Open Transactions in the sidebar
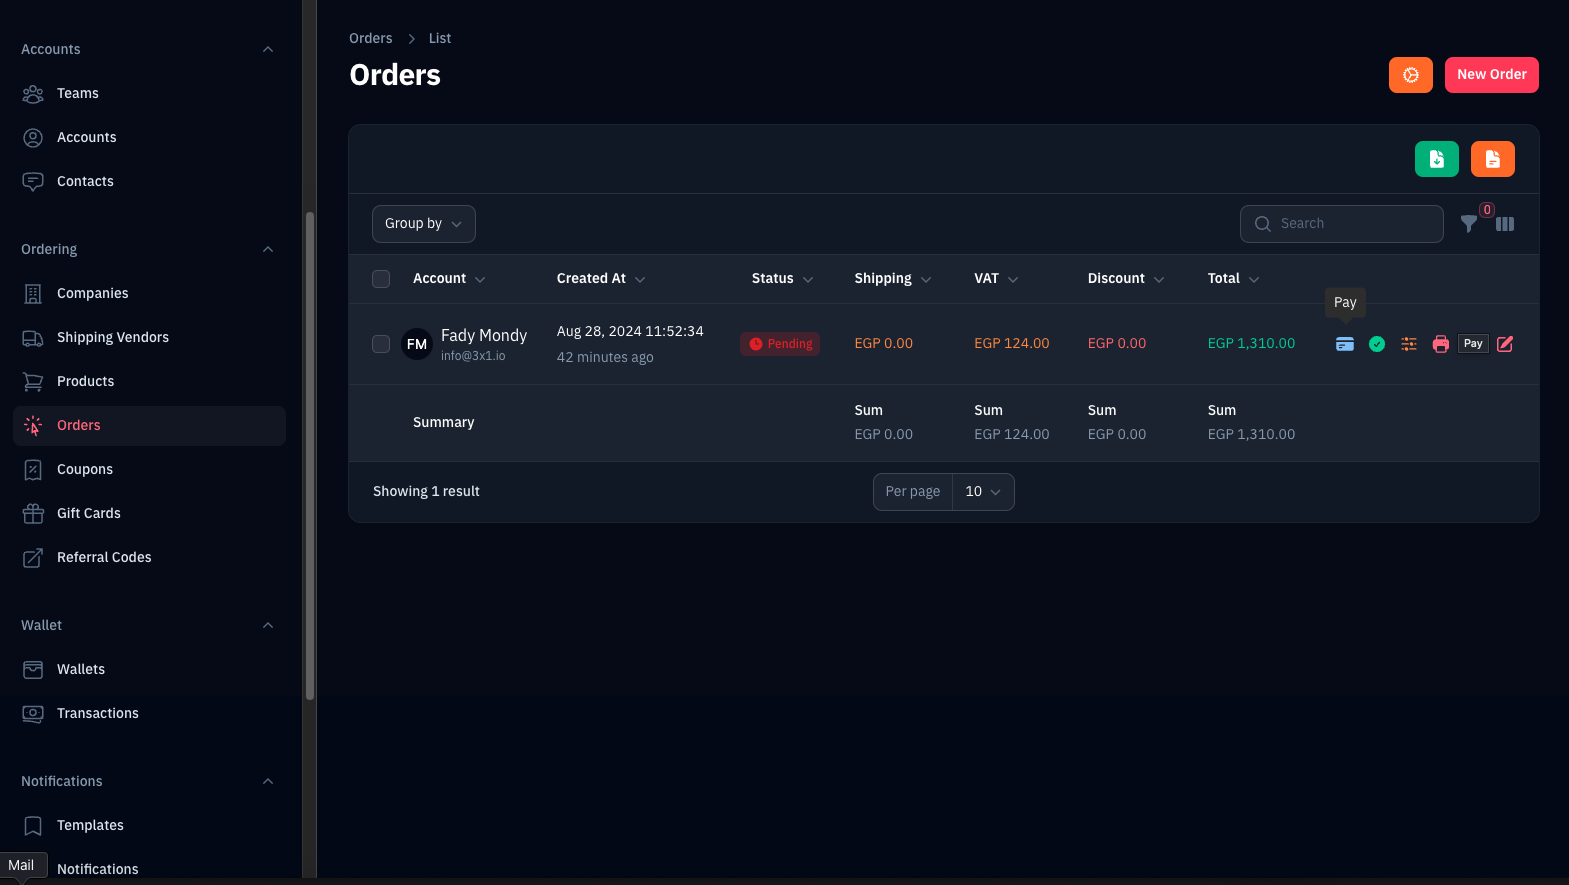 tap(150, 713)
